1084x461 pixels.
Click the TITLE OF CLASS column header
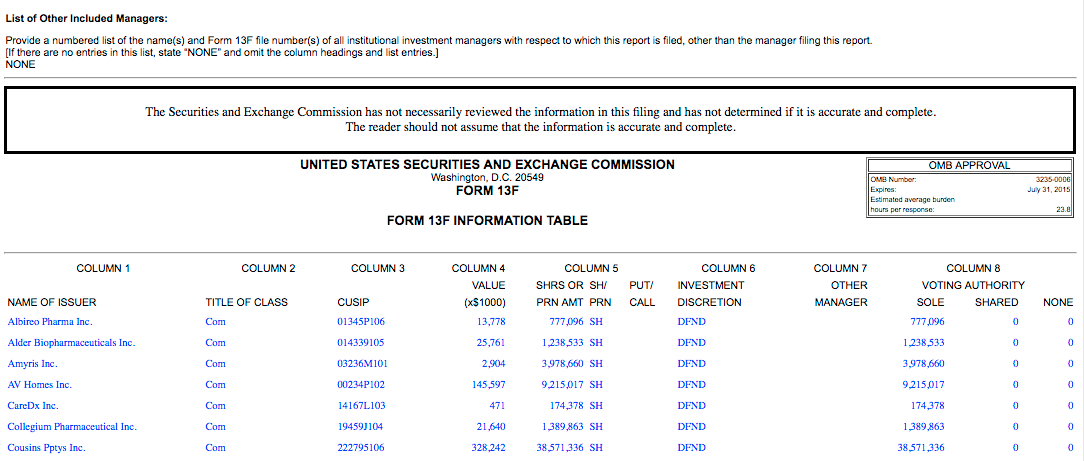point(246,302)
